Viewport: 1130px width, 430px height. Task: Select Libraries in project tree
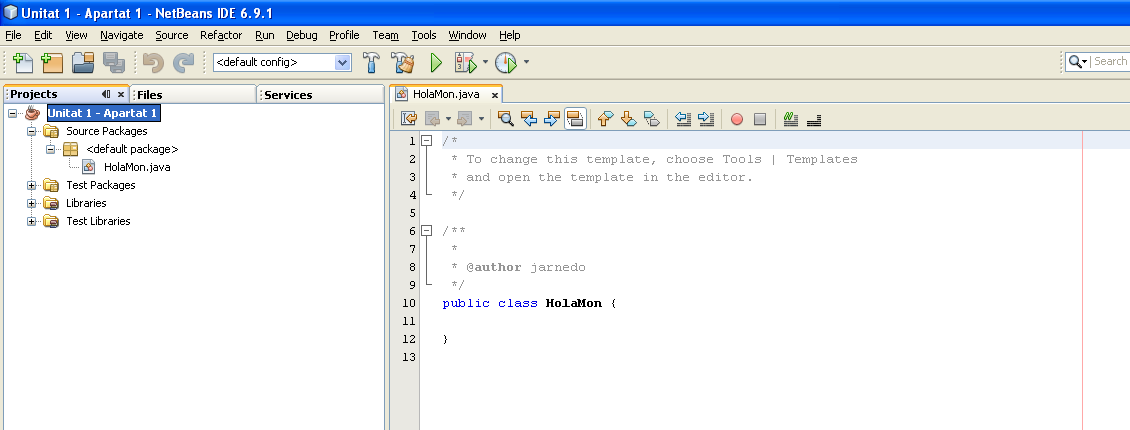pos(86,203)
